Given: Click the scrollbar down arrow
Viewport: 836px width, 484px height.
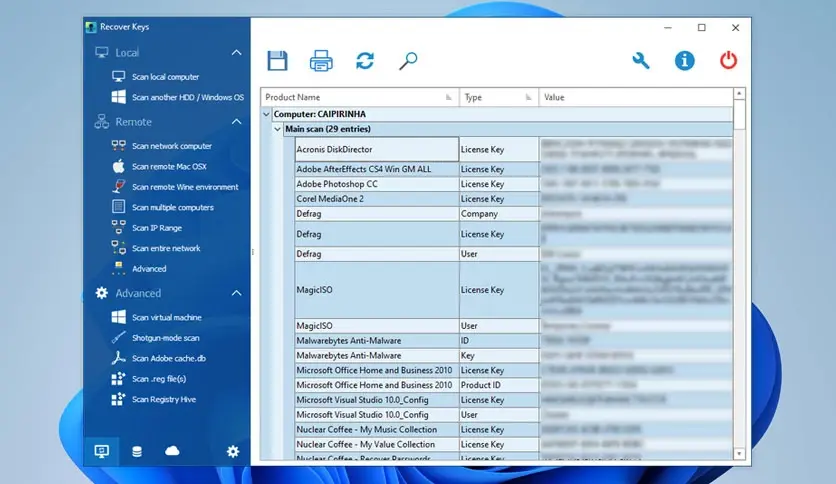Looking at the screenshot, I should [x=739, y=454].
